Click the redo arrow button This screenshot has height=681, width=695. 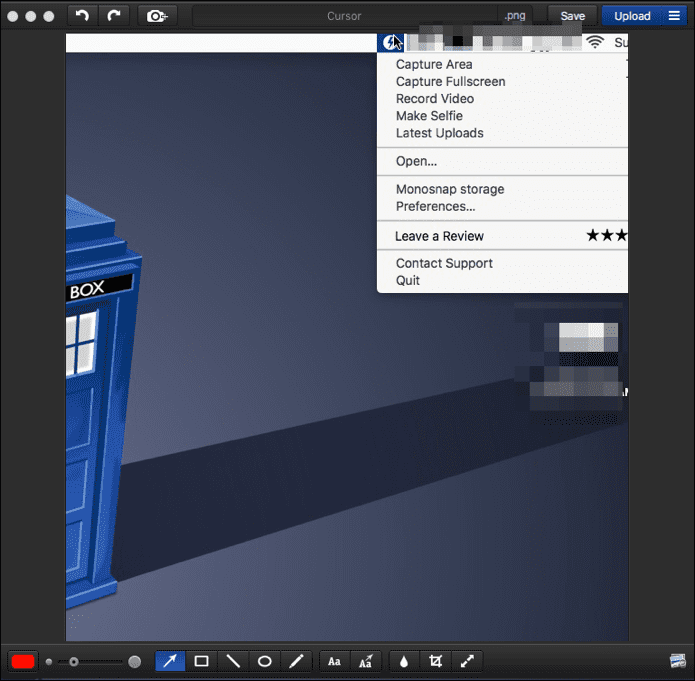coord(114,16)
